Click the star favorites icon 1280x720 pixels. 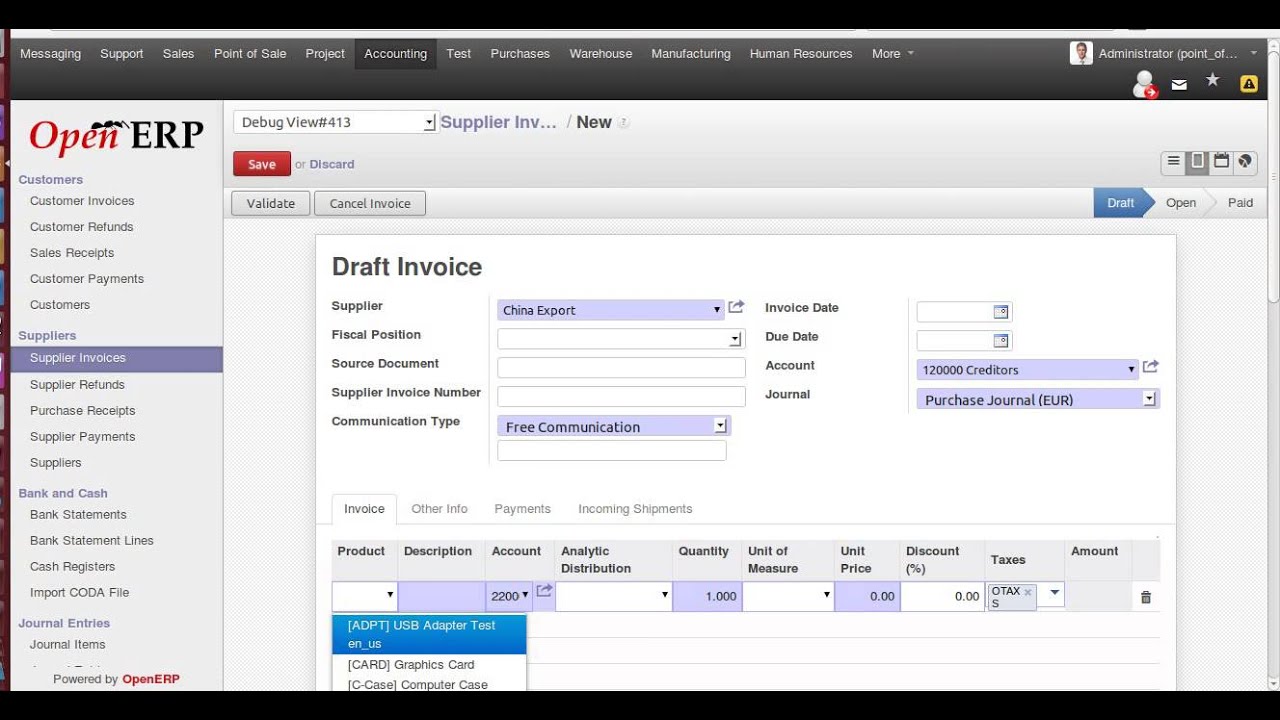[1212, 80]
